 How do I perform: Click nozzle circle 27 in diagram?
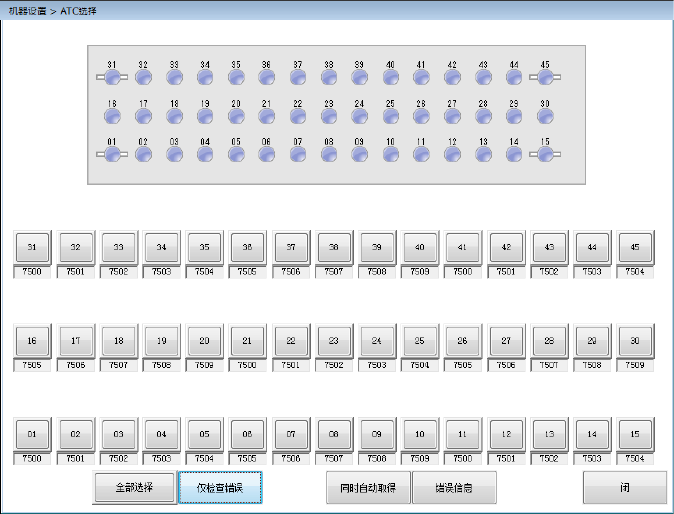pyautogui.click(x=452, y=116)
